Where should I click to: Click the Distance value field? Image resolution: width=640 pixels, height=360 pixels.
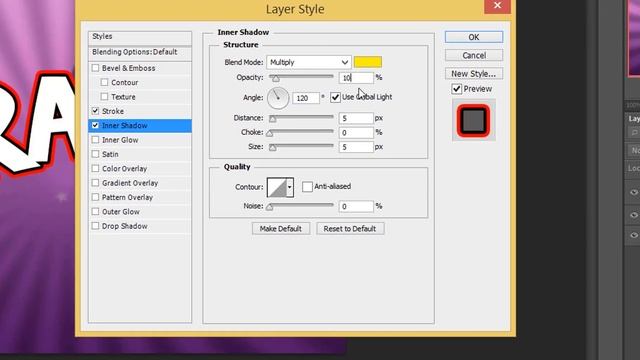[356, 118]
